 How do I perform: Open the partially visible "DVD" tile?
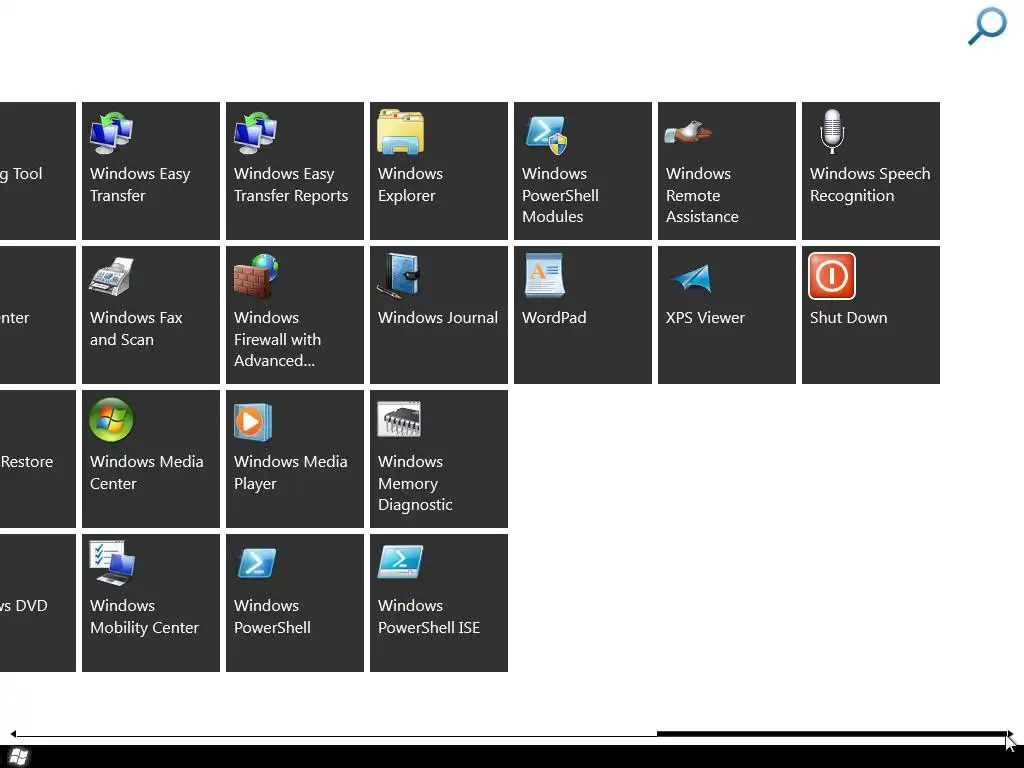(x=38, y=603)
